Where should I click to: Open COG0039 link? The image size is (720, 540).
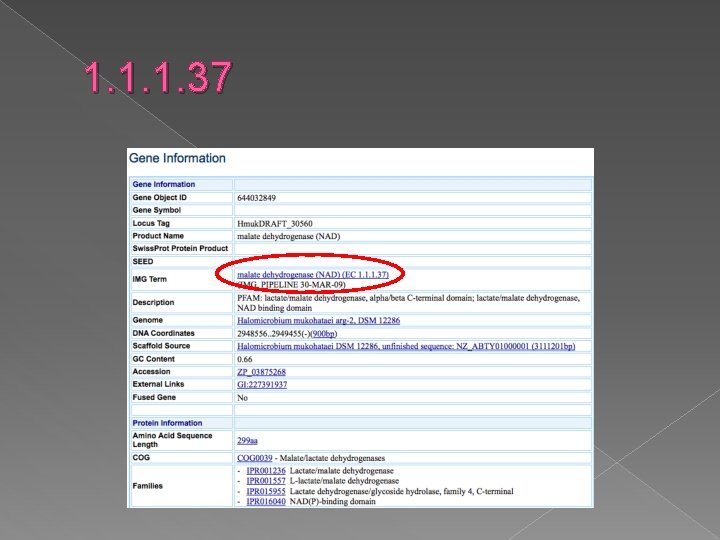254,458
